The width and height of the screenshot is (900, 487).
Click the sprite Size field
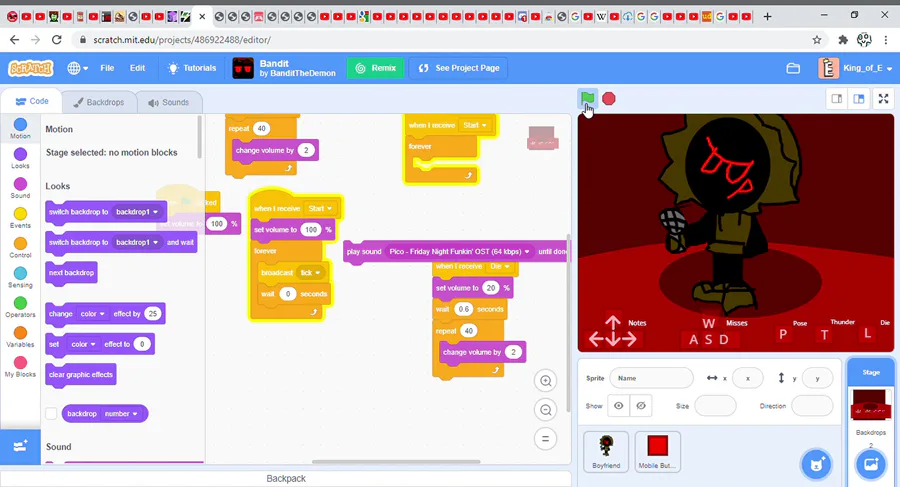(715, 405)
